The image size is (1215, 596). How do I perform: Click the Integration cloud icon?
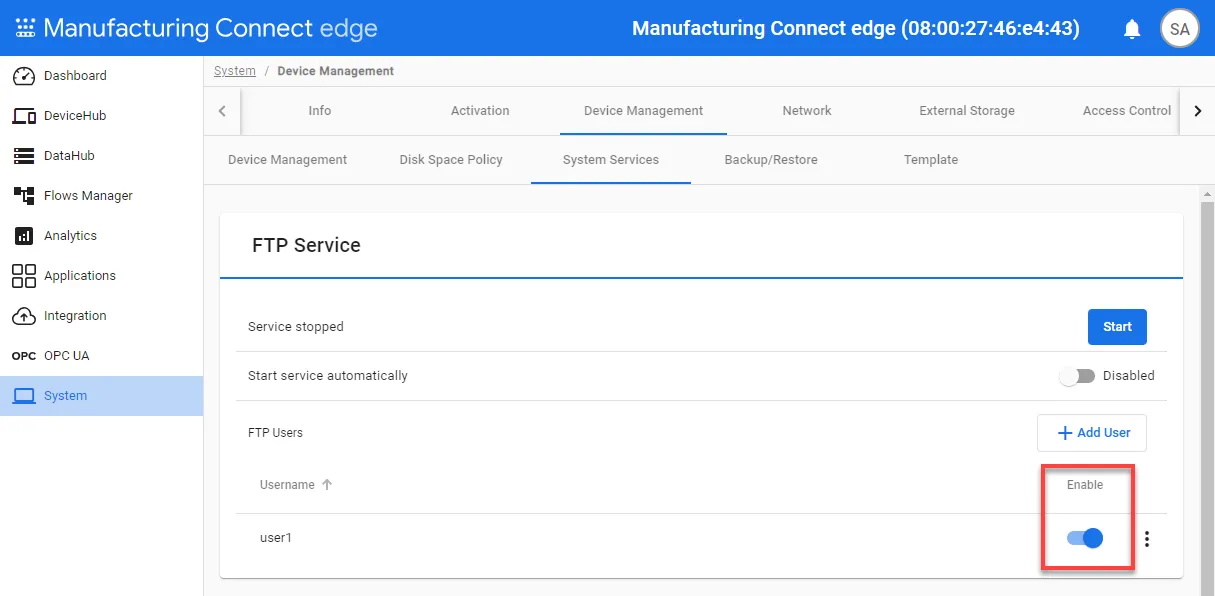pyautogui.click(x=24, y=316)
